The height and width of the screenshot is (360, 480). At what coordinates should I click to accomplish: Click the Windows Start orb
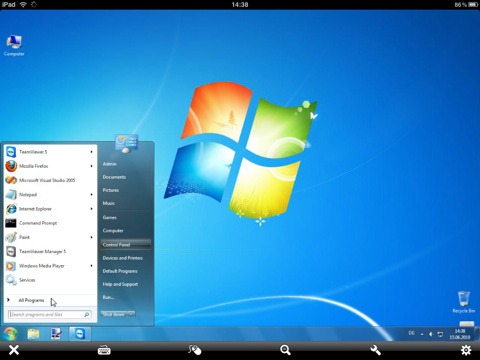[x=10, y=333]
